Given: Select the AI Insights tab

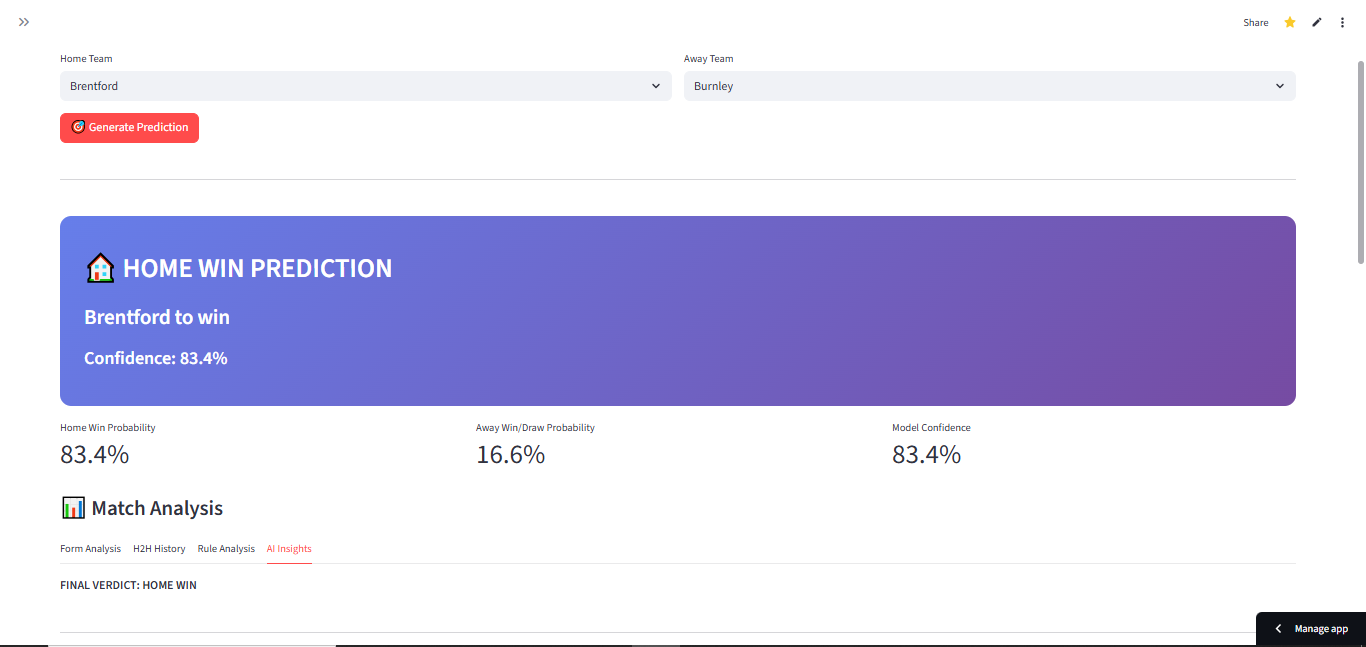Looking at the screenshot, I should 289,548.
